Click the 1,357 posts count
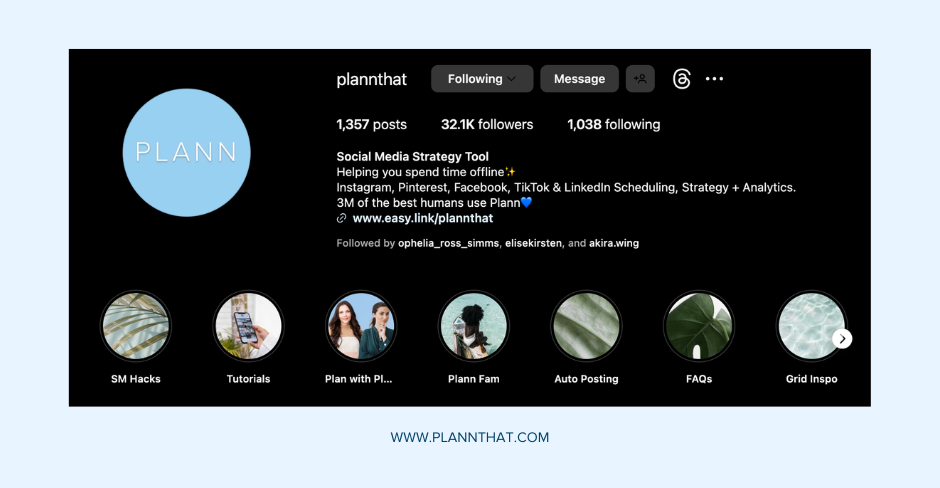The width and height of the screenshot is (940, 488). click(371, 125)
